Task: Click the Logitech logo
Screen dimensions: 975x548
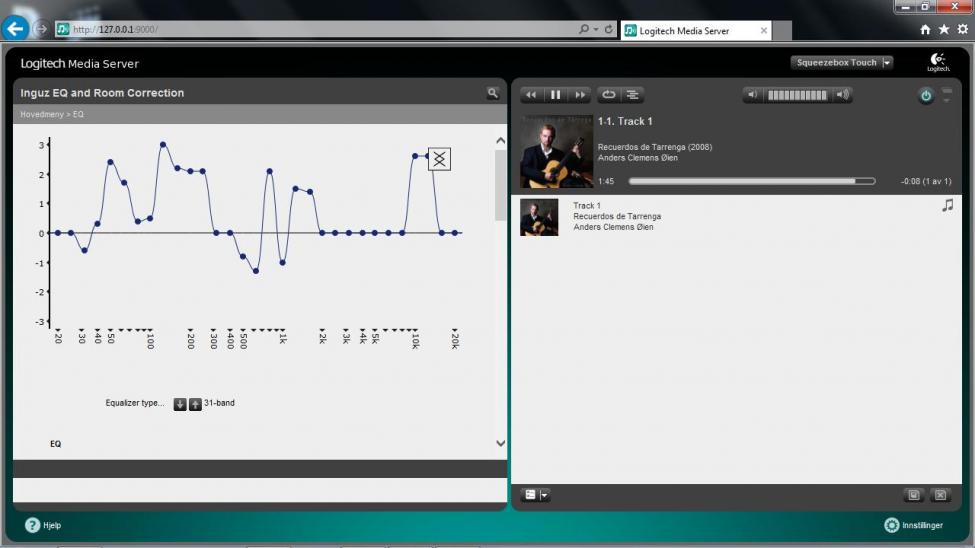Action: [938, 62]
